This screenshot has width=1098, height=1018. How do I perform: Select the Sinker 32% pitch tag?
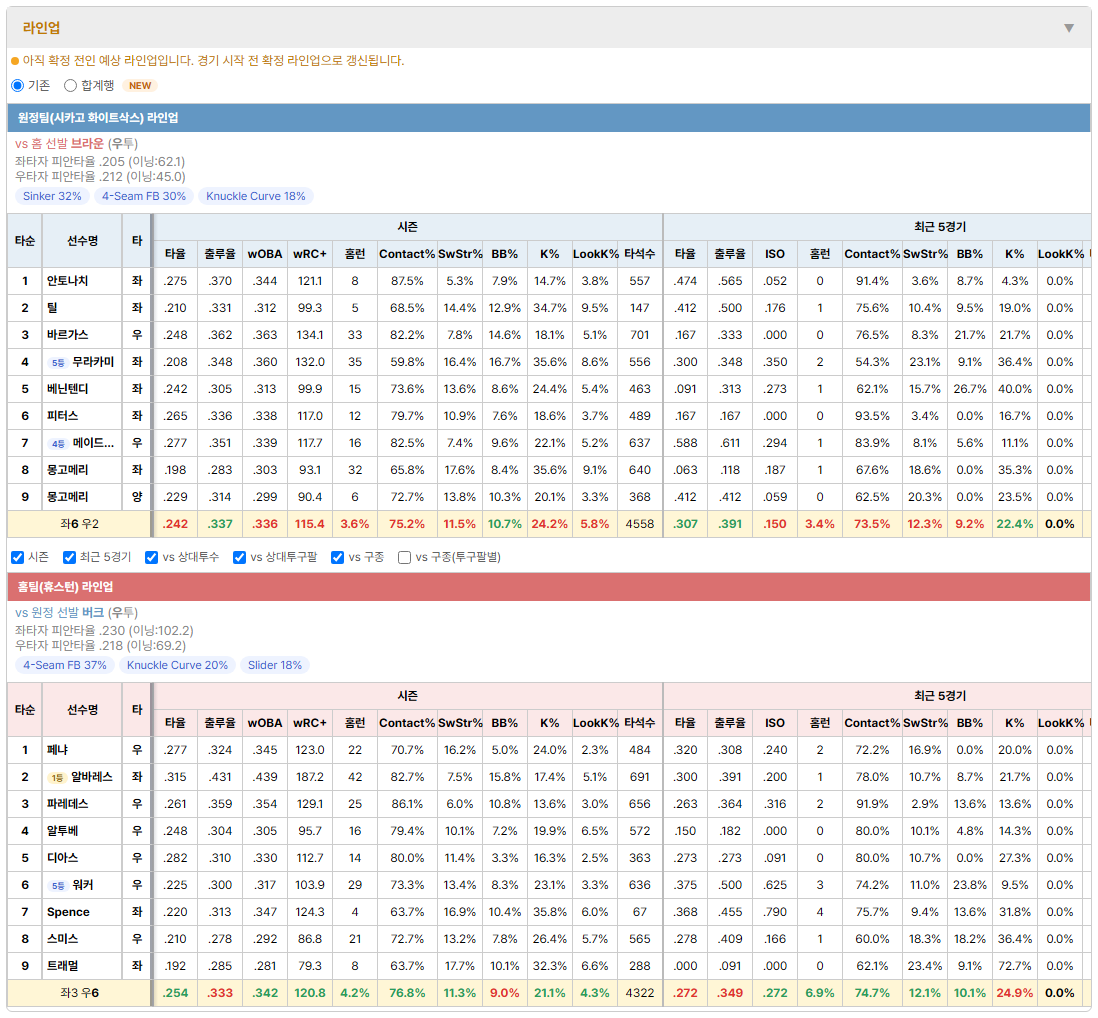(53, 196)
